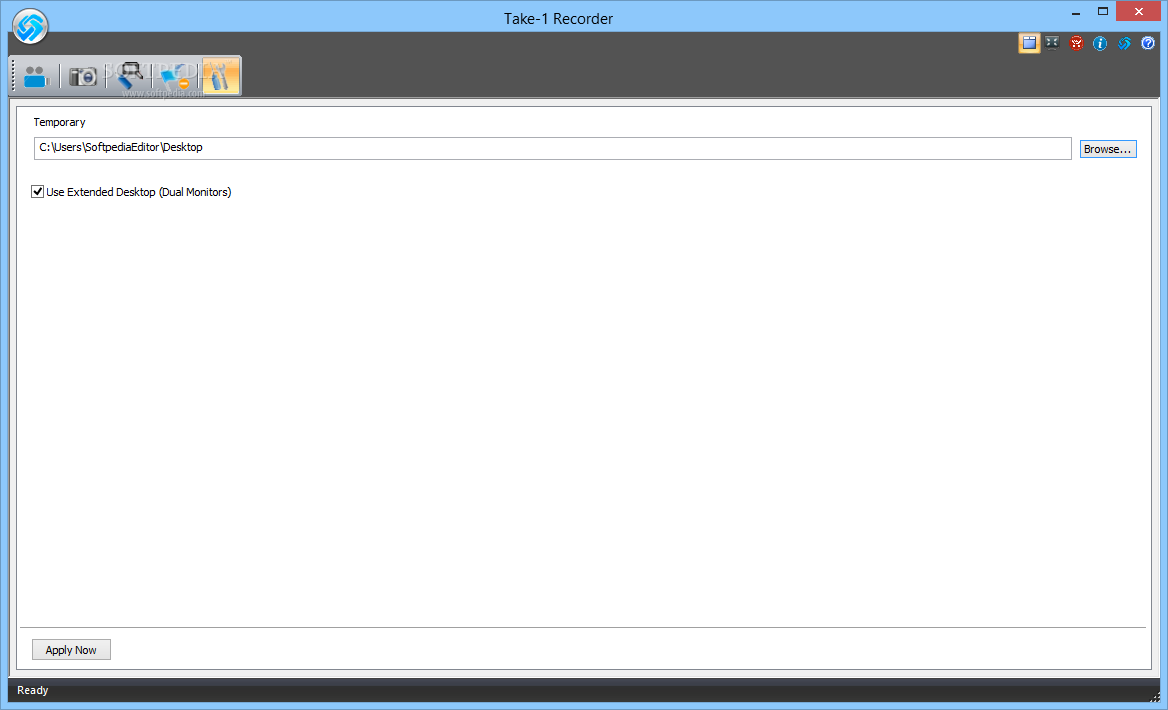Open the screwdriver and wrench settings tab
The width and height of the screenshot is (1168, 710).
pos(220,76)
